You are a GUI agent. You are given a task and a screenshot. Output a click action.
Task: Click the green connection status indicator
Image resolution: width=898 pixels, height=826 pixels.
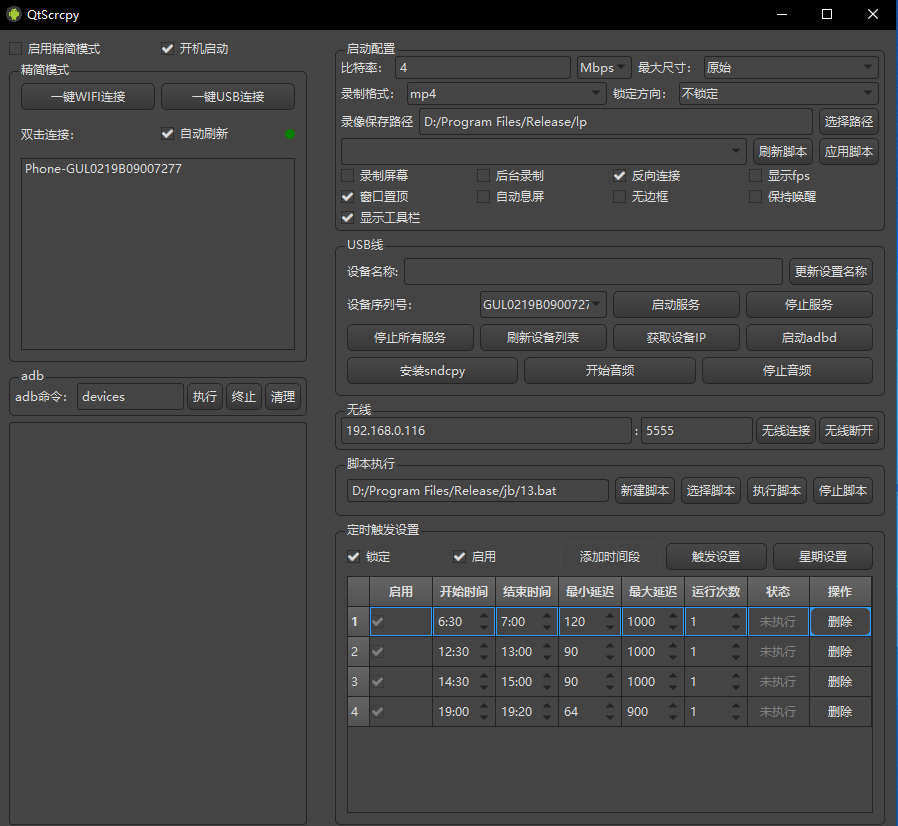(290, 134)
